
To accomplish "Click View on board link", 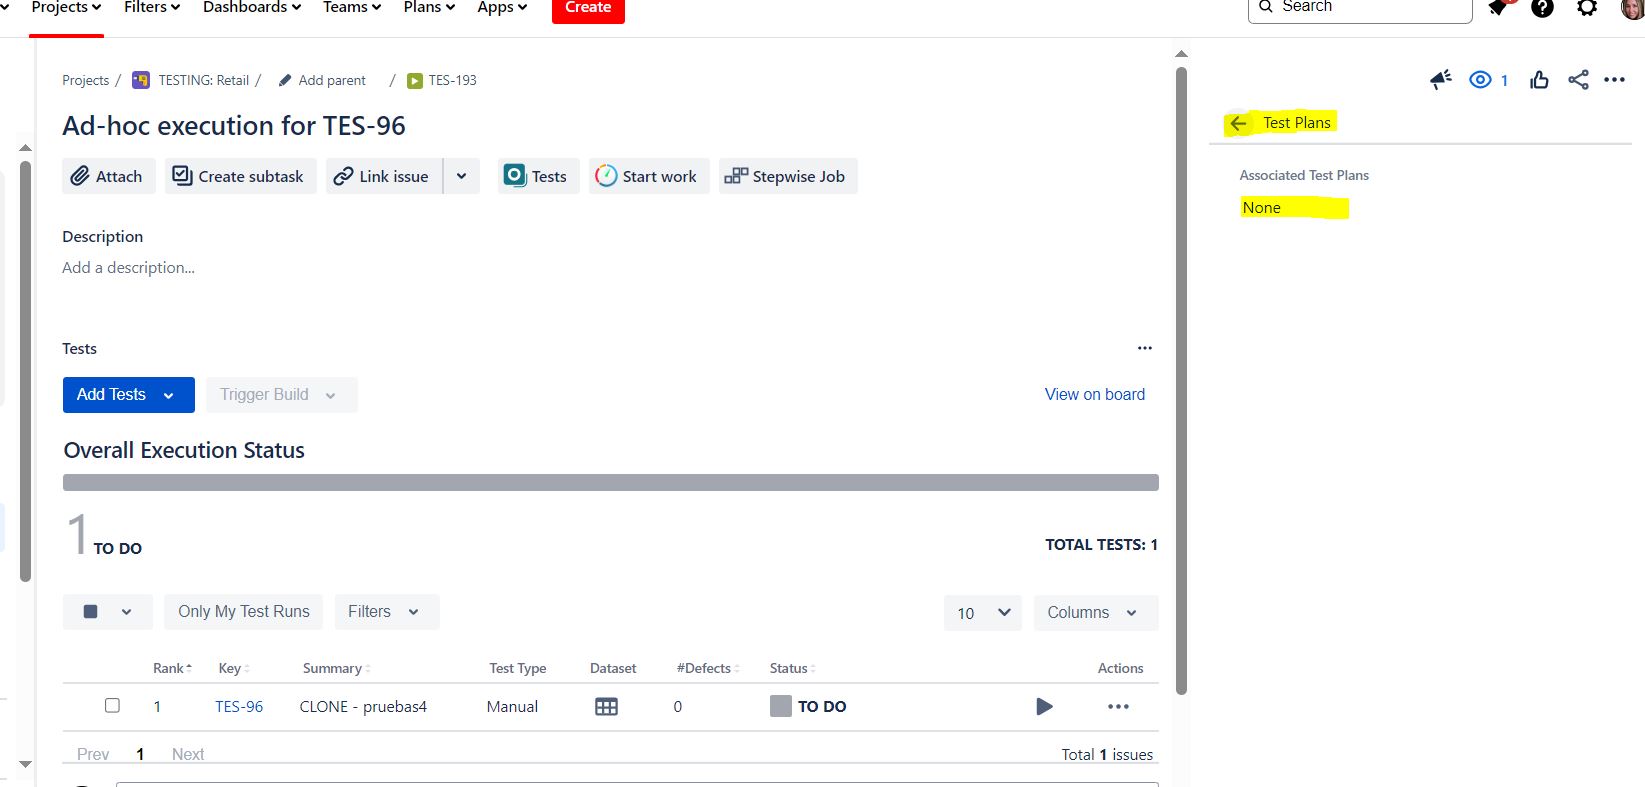I will [x=1095, y=395].
